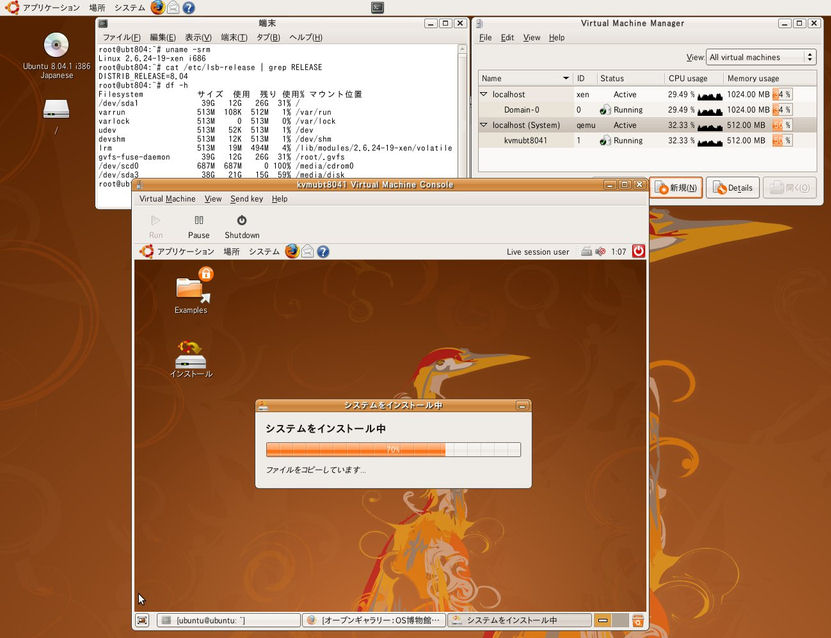Open the Examples folder on guest desktop
Screen dimensions: 831x638
[x=191, y=290]
